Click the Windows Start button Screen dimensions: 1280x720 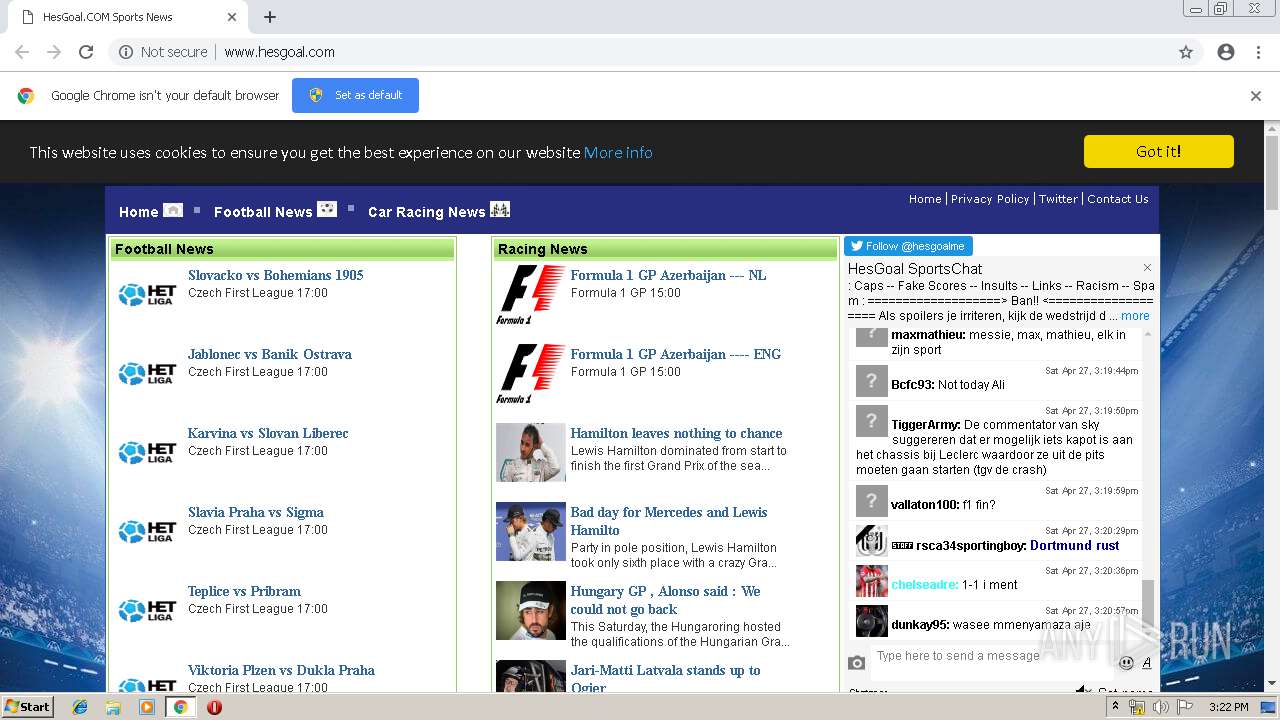(x=28, y=706)
